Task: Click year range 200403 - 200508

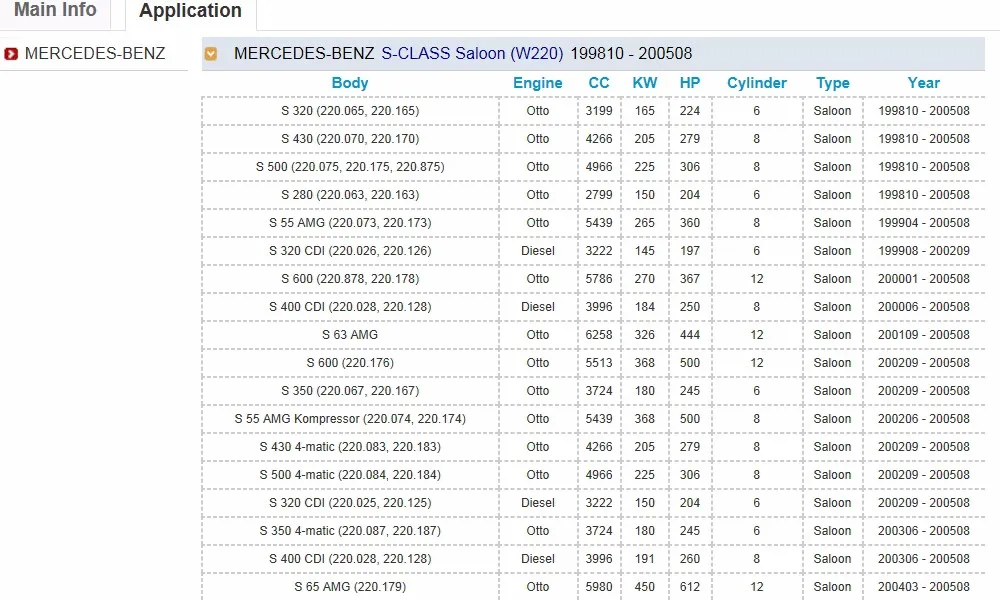Action: (923, 587)
